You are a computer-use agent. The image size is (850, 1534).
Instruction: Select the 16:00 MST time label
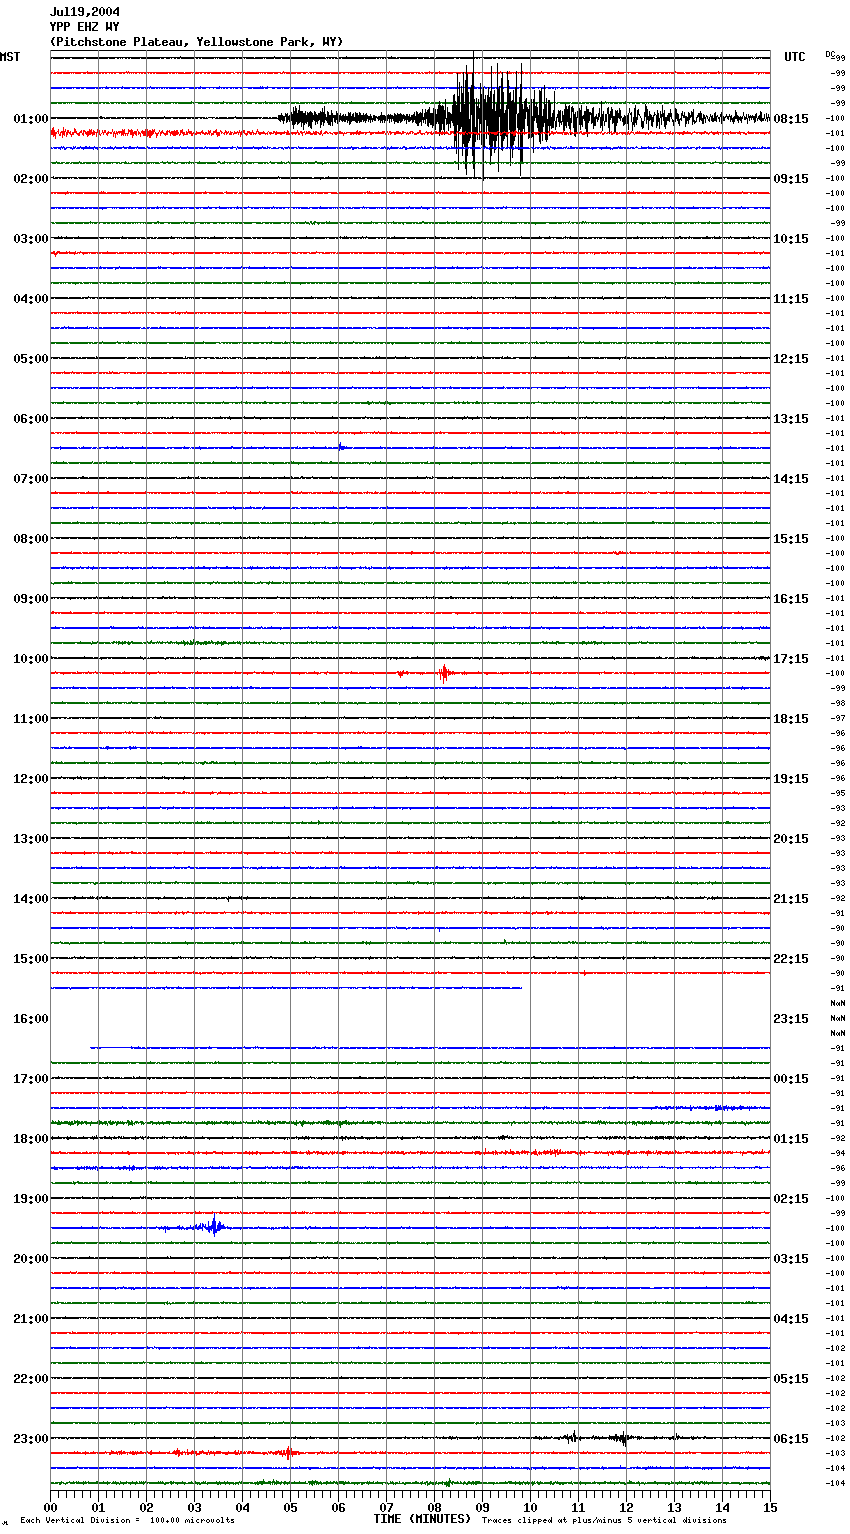[31, 1019]
